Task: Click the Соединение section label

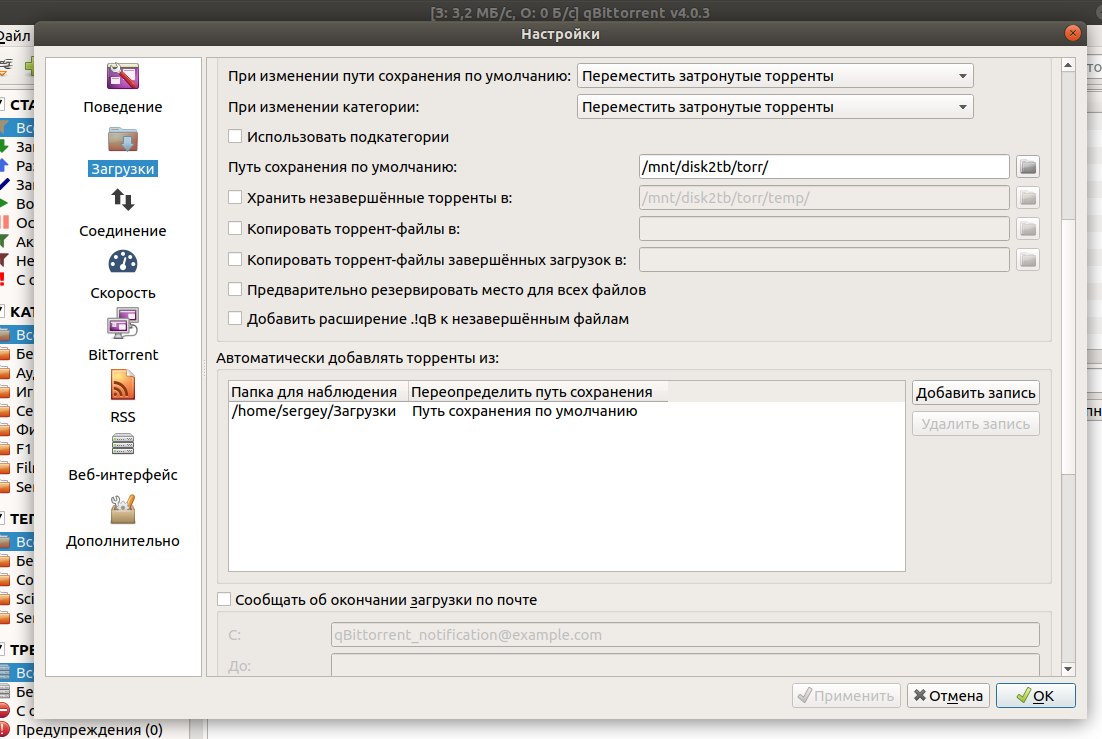Action: (122, 231)
